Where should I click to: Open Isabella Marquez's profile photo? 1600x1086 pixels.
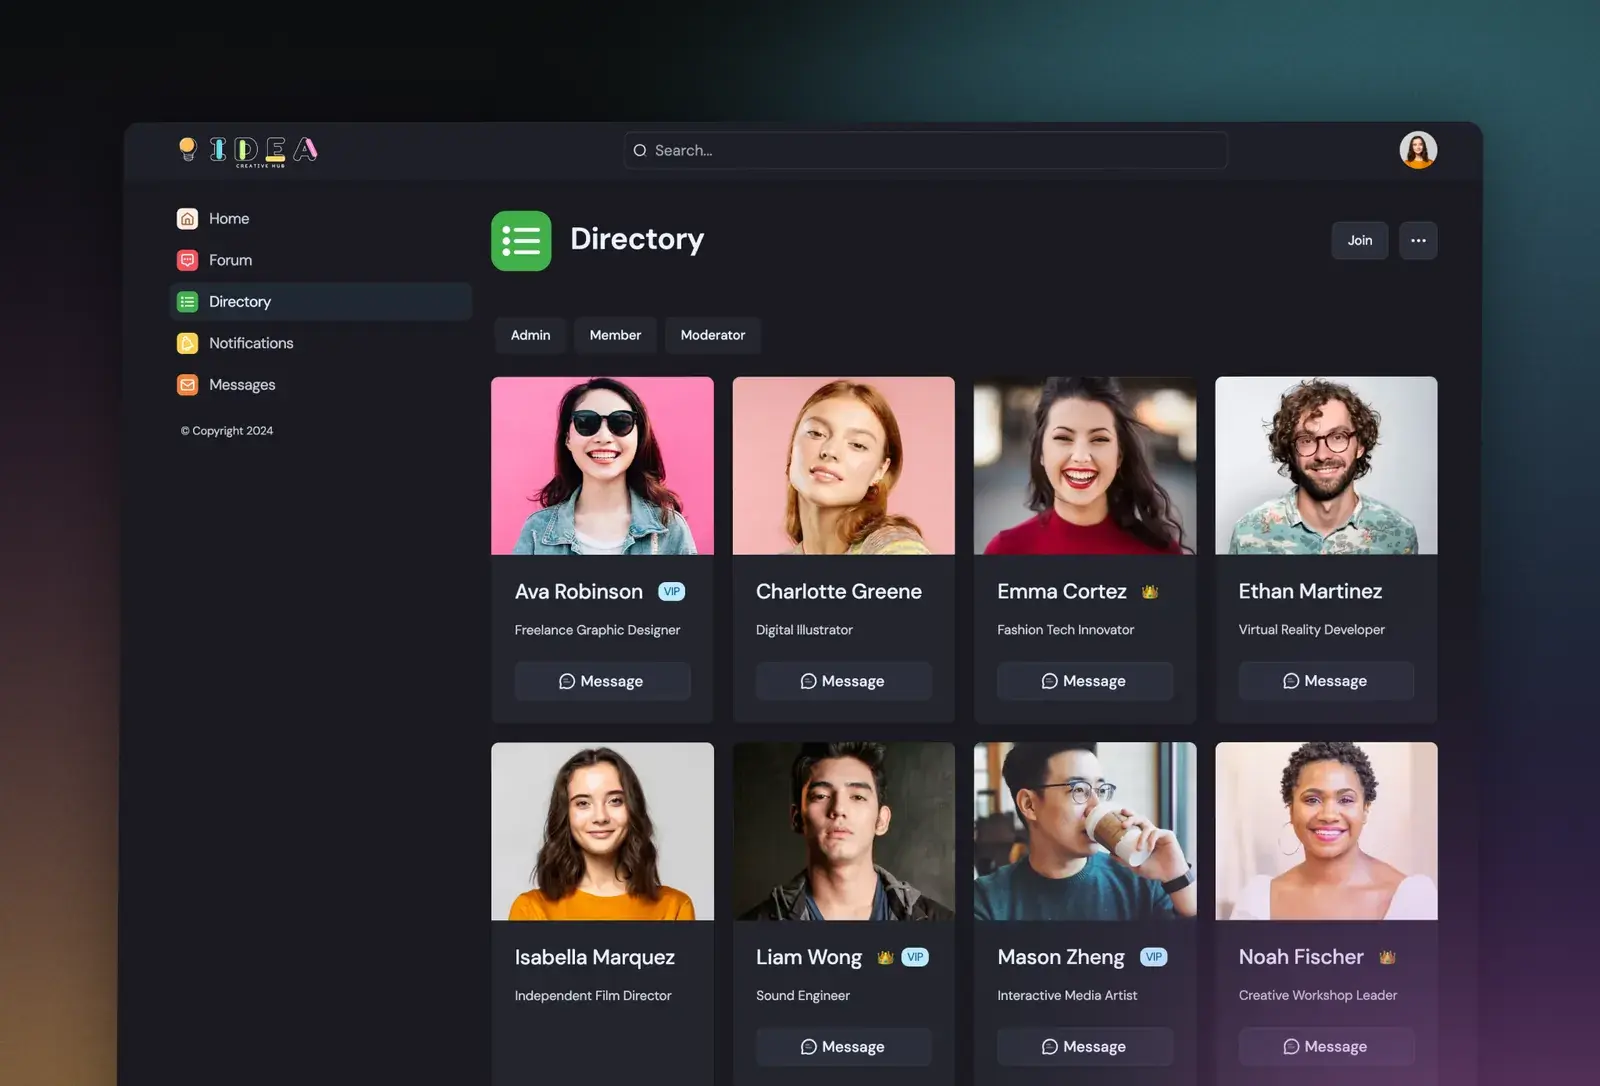[x=602, y=831]
